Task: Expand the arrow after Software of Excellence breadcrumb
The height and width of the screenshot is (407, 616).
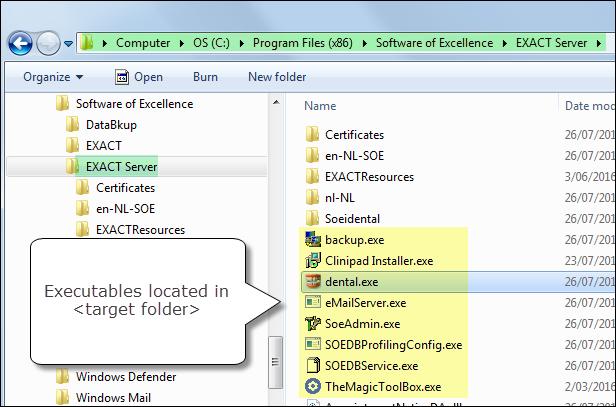Action: tap(504, 43)
